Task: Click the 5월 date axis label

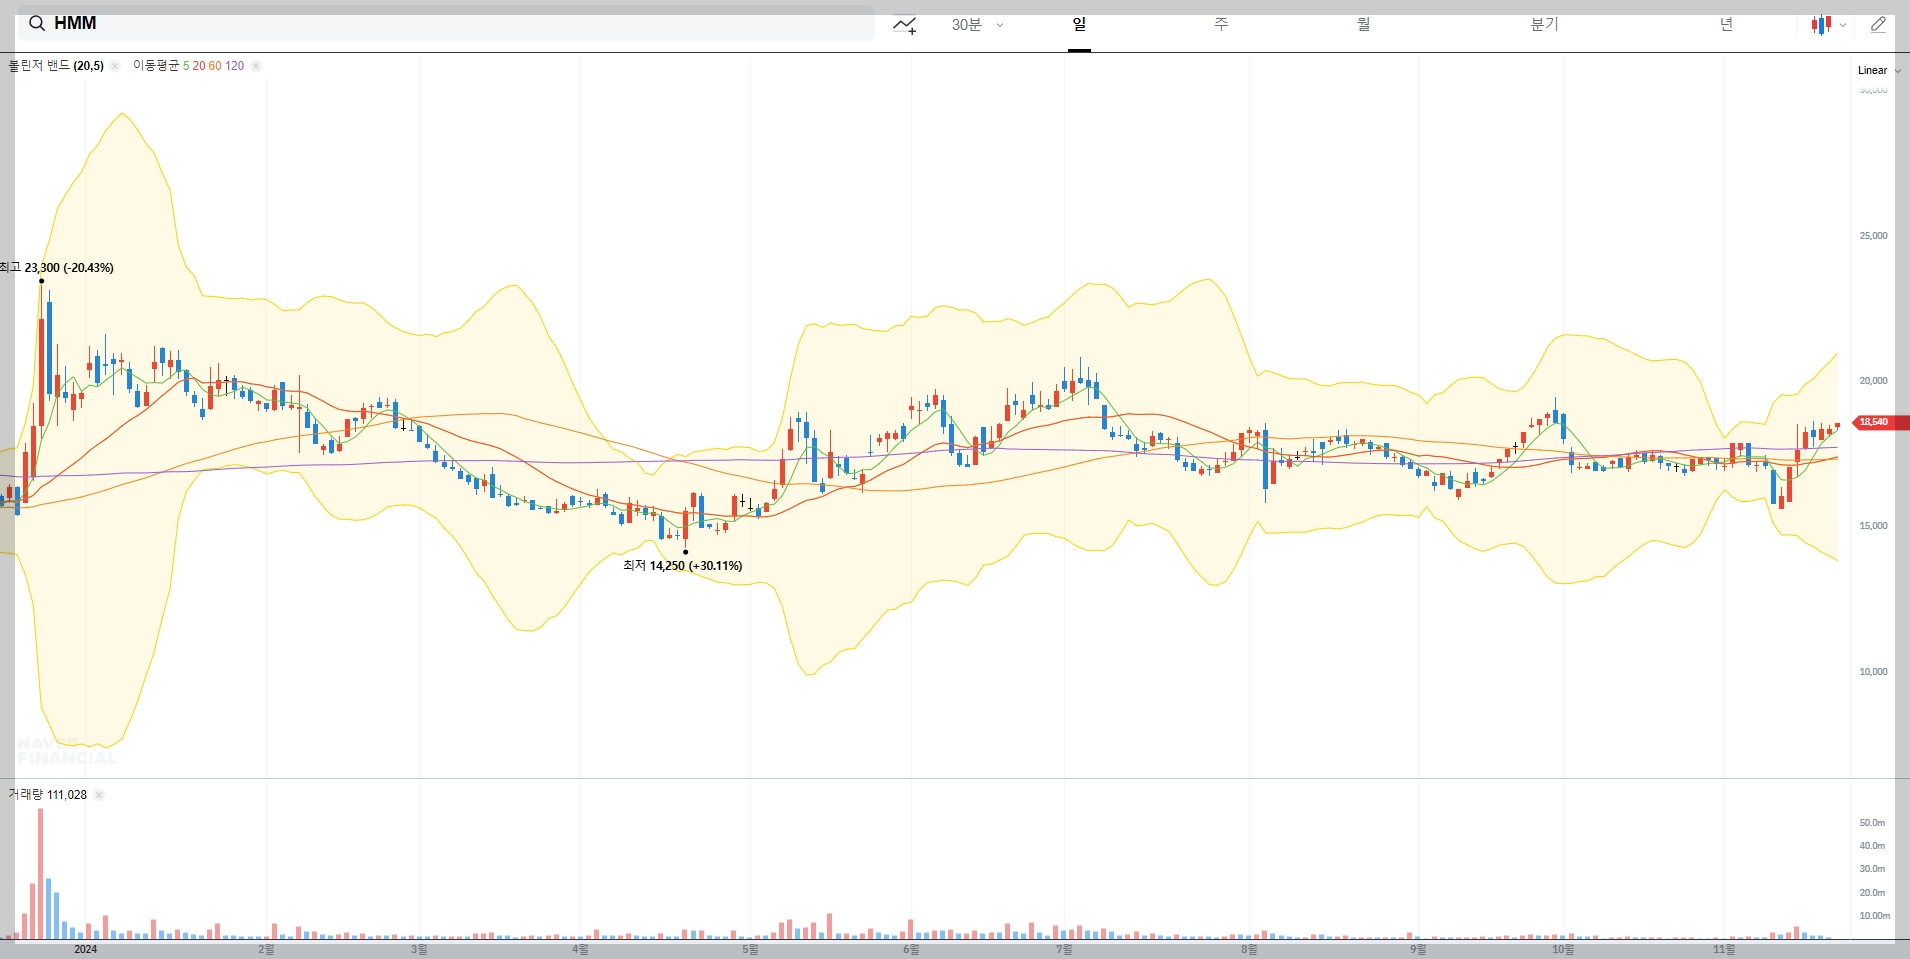Action: (x=750, y=949)
